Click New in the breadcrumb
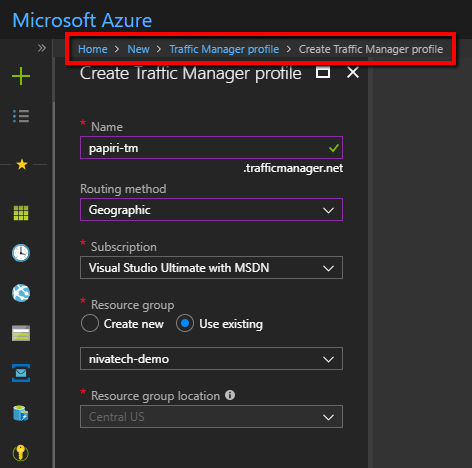Screen dimensions: 472x468 tap(138, 49)
